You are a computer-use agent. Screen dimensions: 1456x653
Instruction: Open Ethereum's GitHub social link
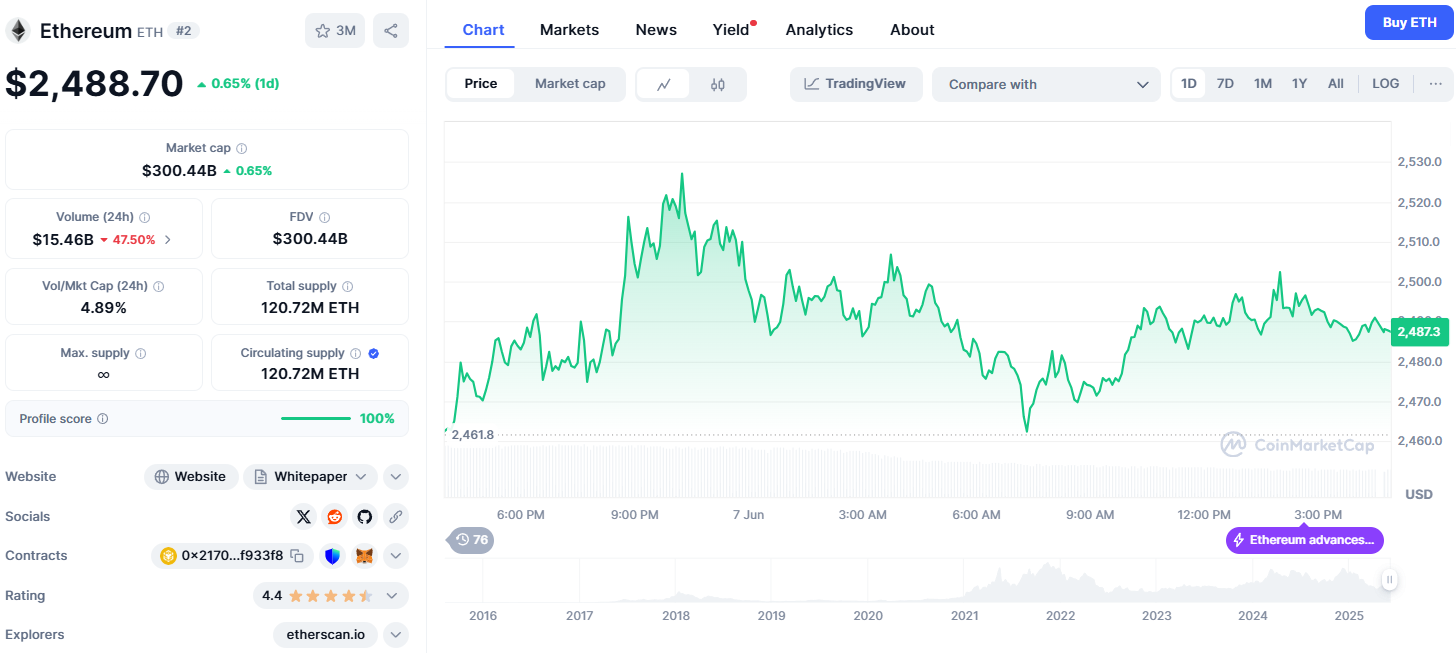365,516
